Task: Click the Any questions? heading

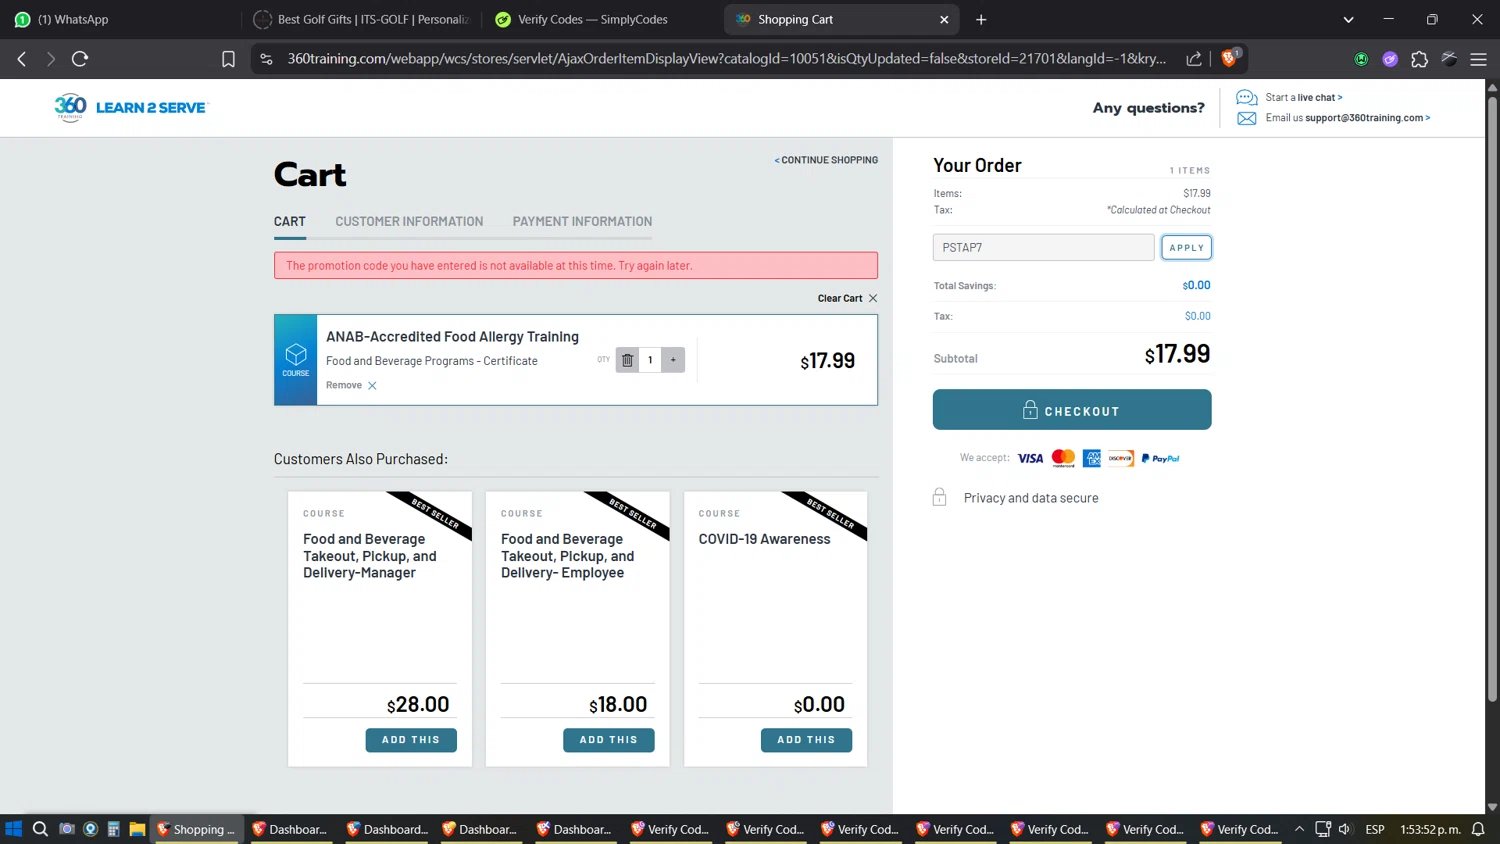Action: click(x=1148, y=108)
